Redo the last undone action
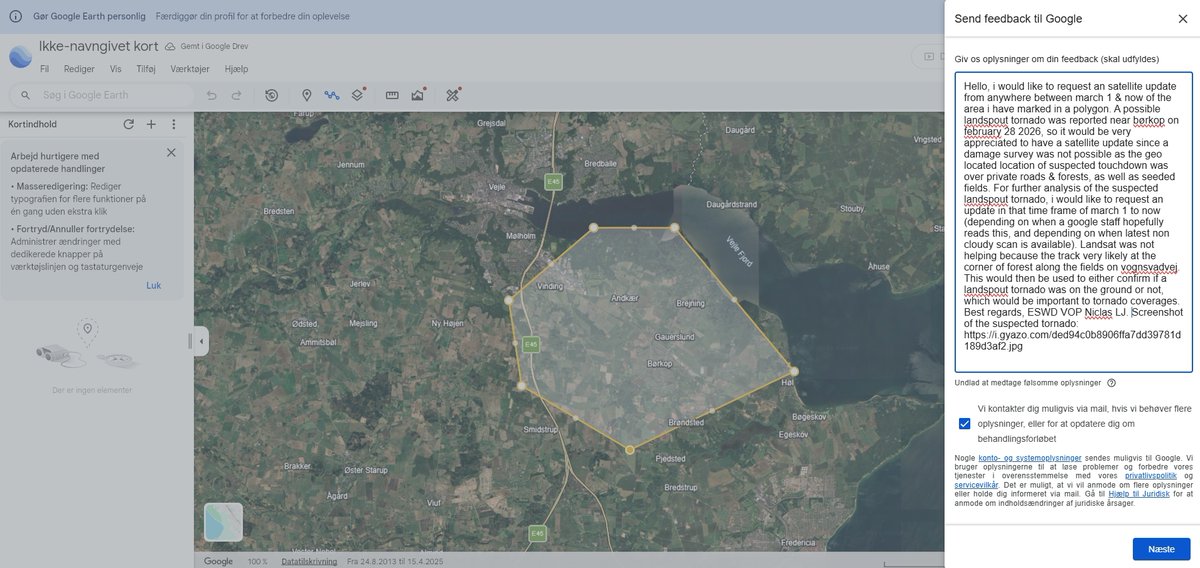This screenshot has width=1200, height=568. 236,95
